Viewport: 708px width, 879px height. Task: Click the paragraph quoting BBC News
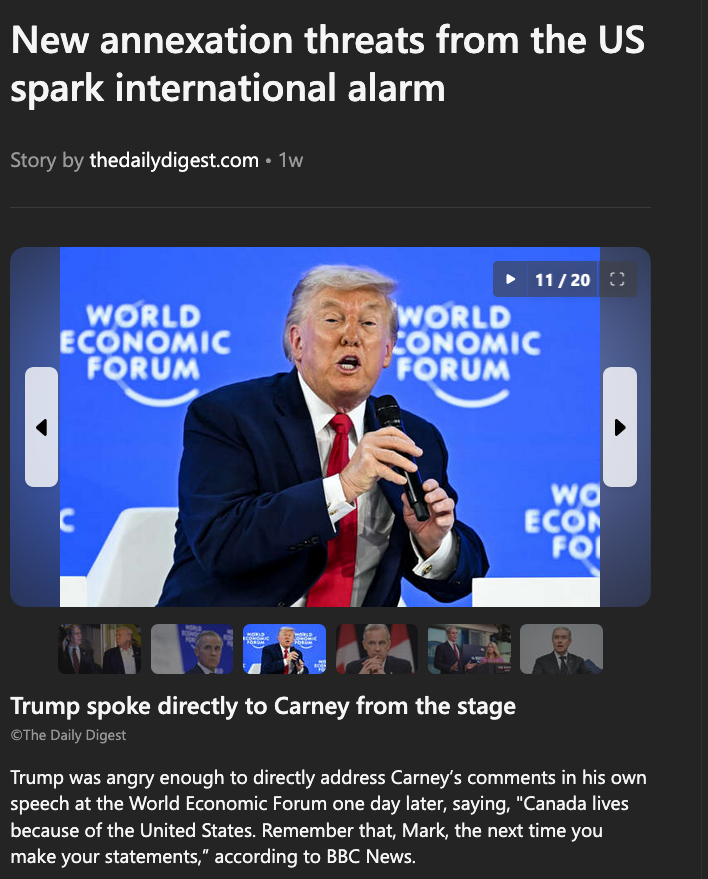(328, 817)
